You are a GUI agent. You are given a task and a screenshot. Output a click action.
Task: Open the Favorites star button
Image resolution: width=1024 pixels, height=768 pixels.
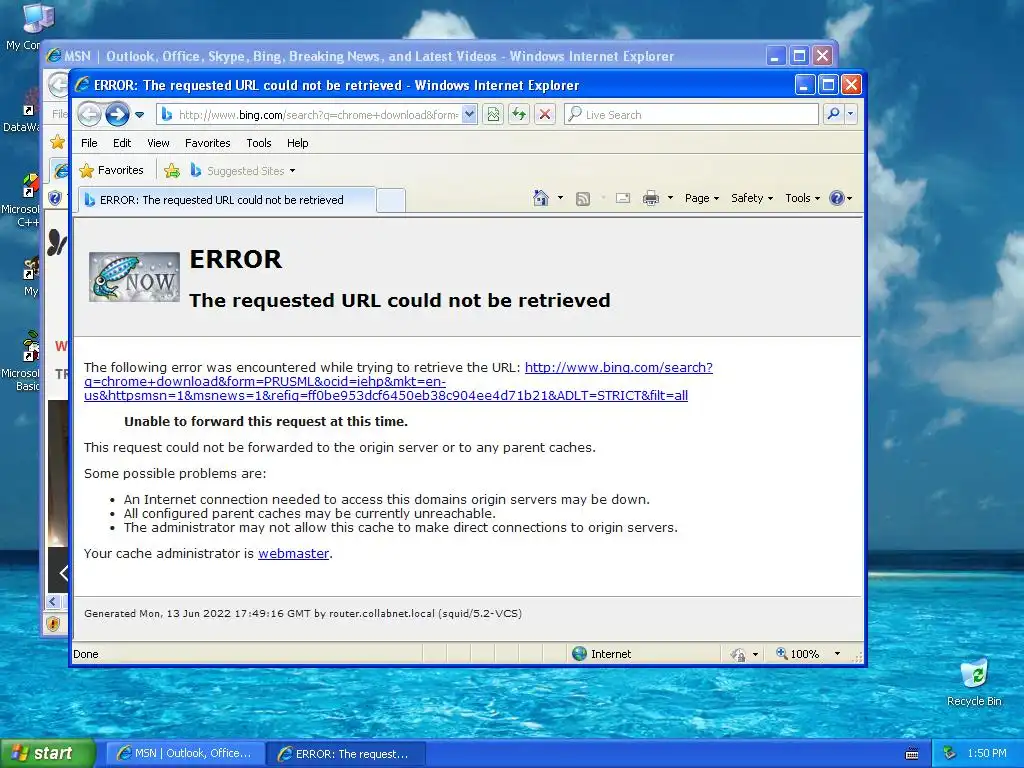coord(111,170)
